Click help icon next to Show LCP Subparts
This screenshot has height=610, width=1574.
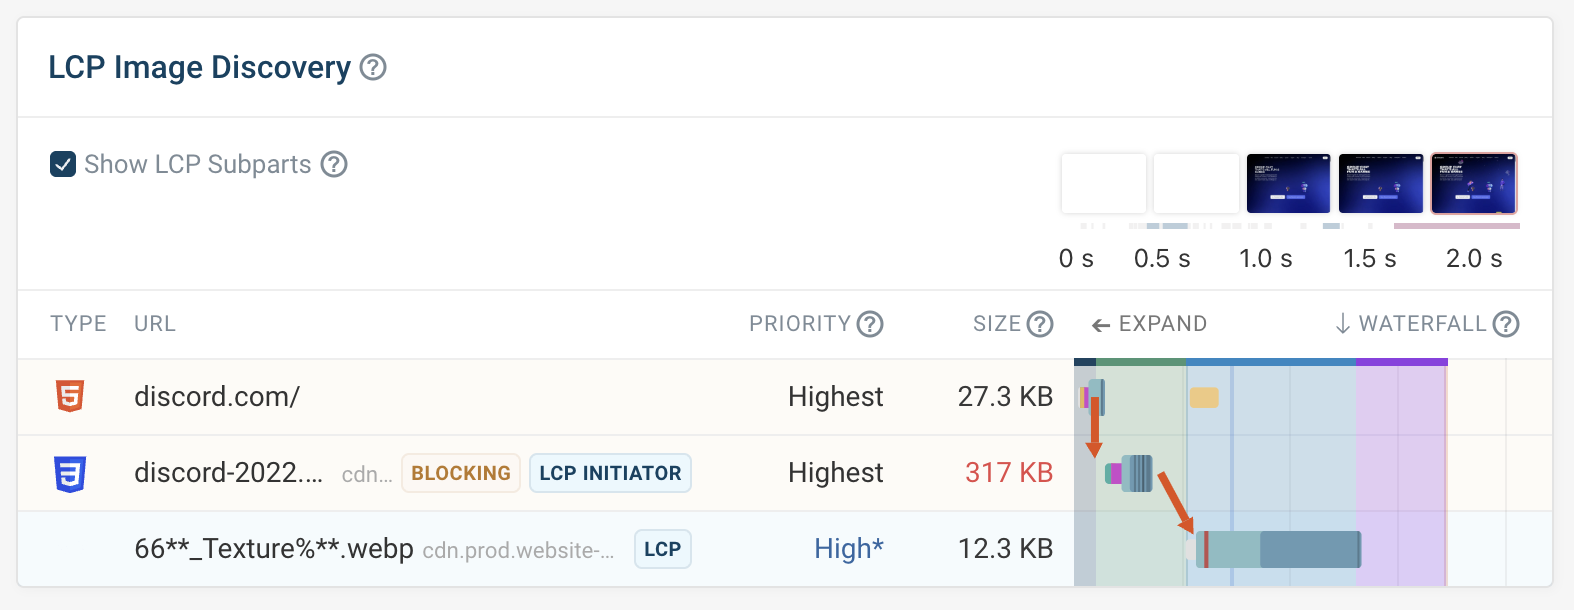(x=334, y=164)
